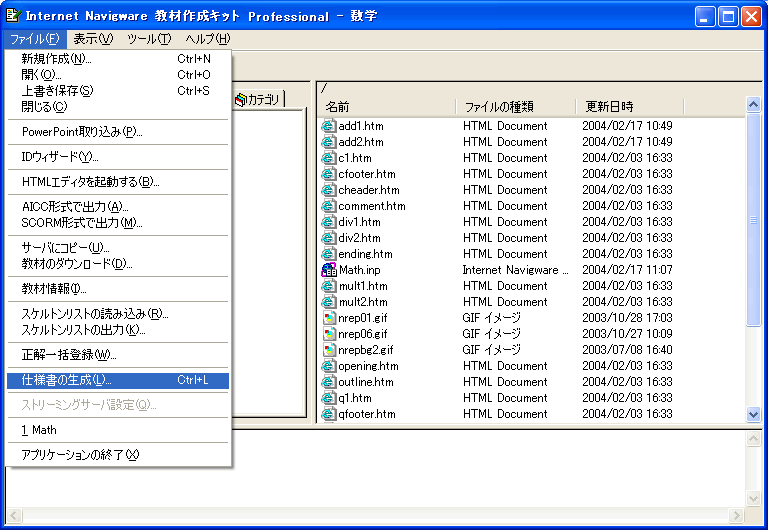Choose アプリケーションの終了(X) entry

[118, 455]
